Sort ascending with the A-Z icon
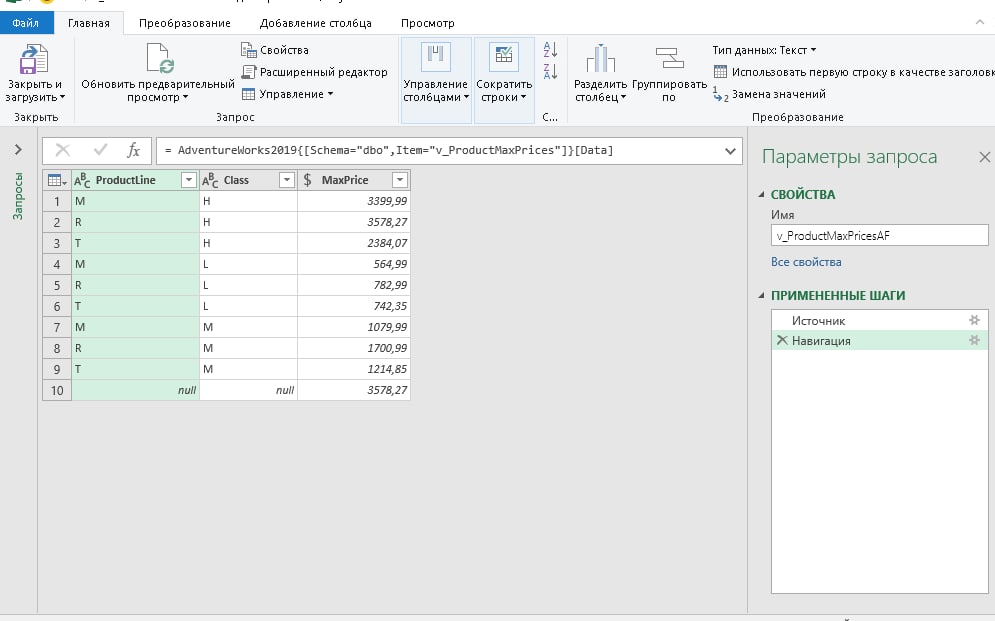Screen dimensions: 995x621 (x=550, y=49)
